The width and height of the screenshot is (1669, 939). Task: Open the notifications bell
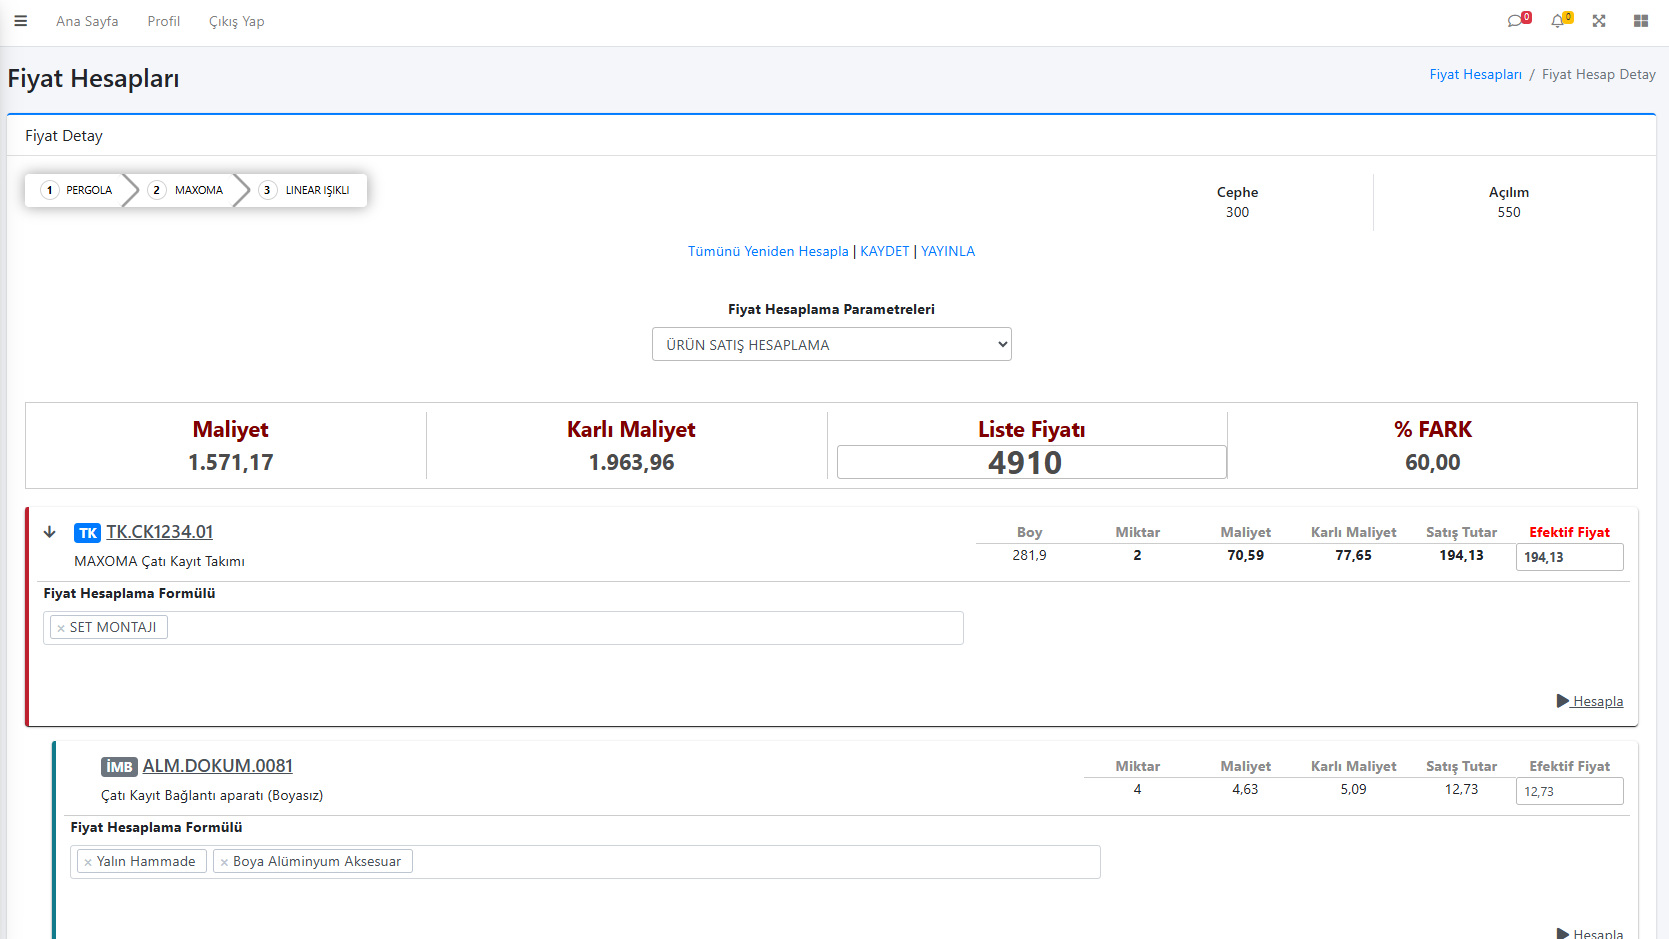(x=1558, y=21)
